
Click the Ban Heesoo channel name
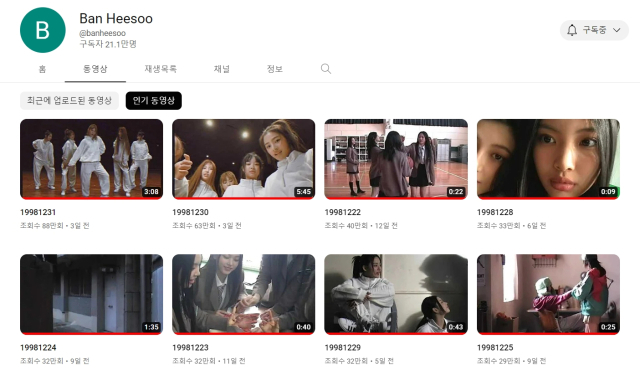tap(116, 19)
